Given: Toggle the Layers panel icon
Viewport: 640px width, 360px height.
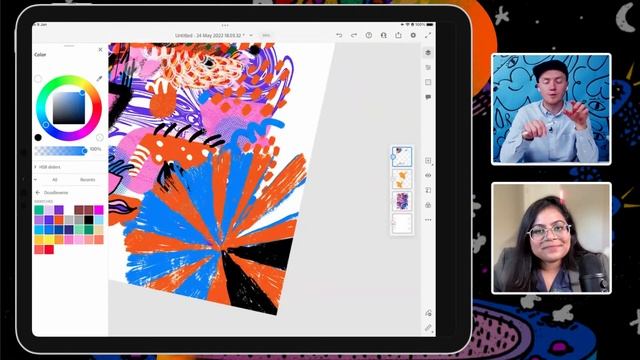Looking at the screenshot, I should 428,52.
